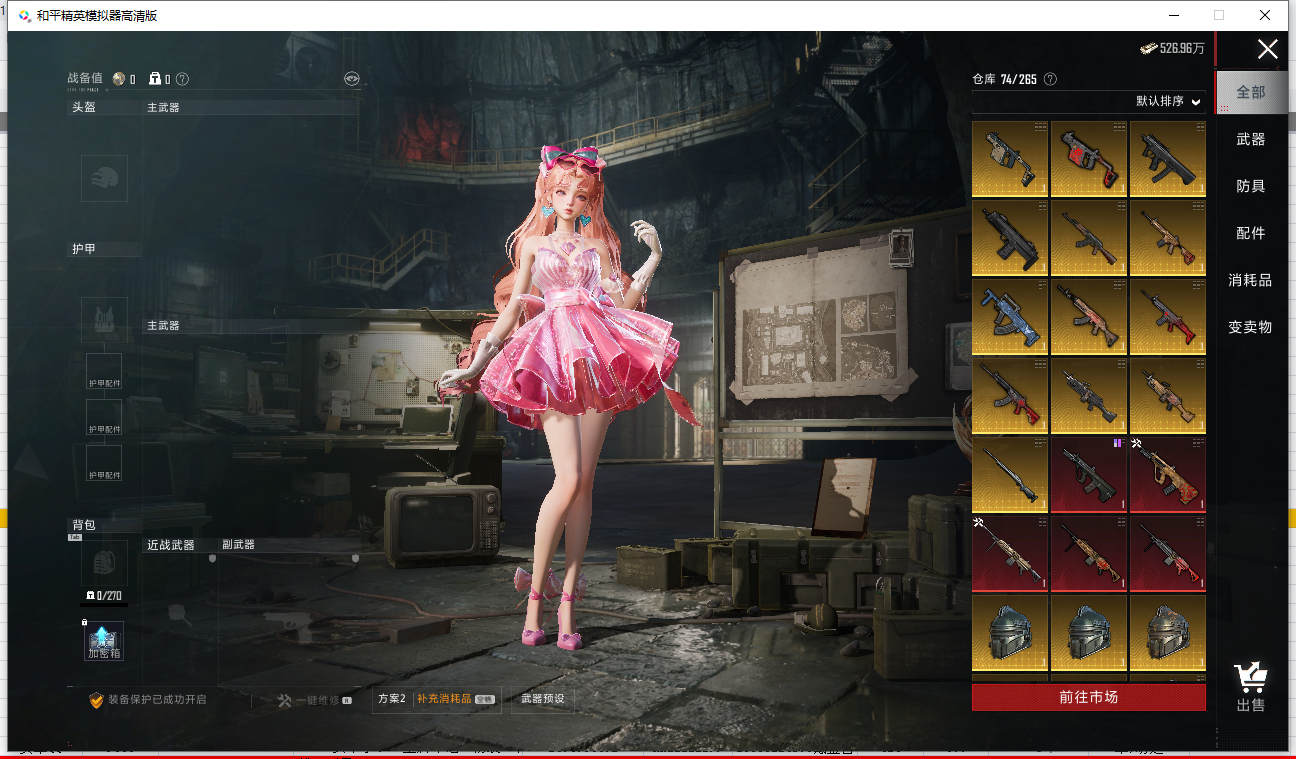The image size is (1296, 759).
Task: Switch to the 武器 category tab
Action: pyautogui.click(x=1250, y=139)
